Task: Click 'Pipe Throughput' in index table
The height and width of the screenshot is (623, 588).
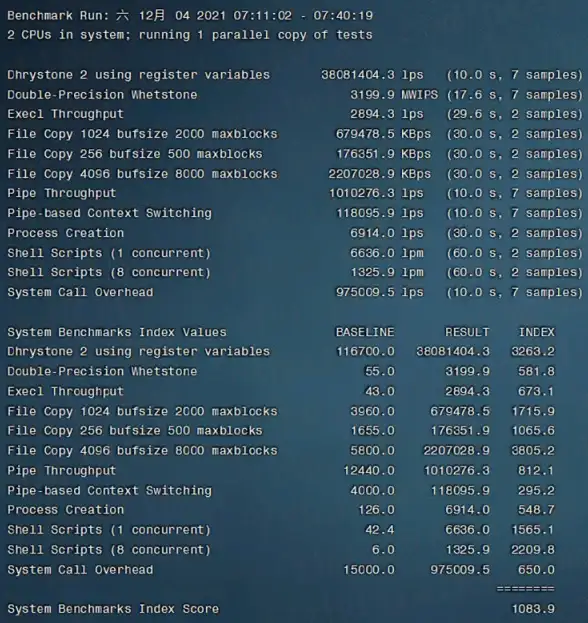Action: coord(62,471)
